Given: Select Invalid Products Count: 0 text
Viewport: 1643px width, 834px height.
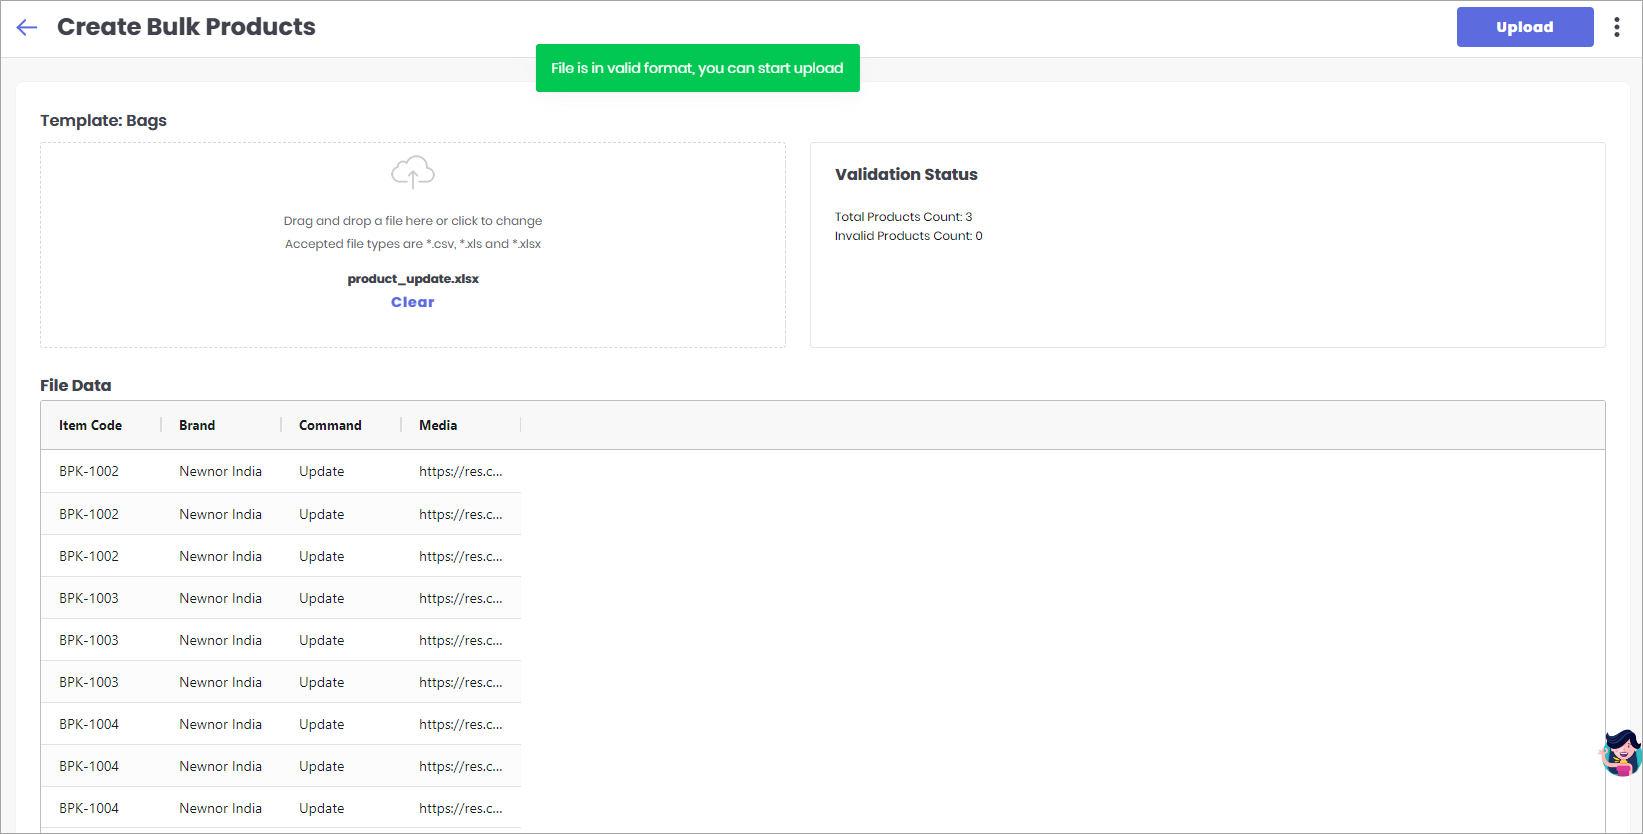Looking at the screenshot, I should tap(909, 236).
